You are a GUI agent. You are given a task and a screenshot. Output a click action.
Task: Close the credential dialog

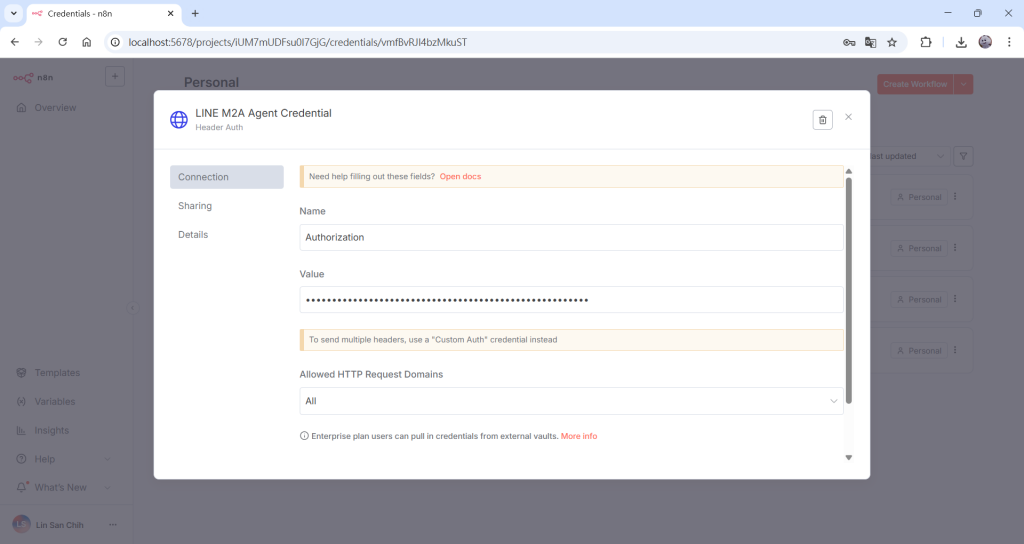(848, 117)
